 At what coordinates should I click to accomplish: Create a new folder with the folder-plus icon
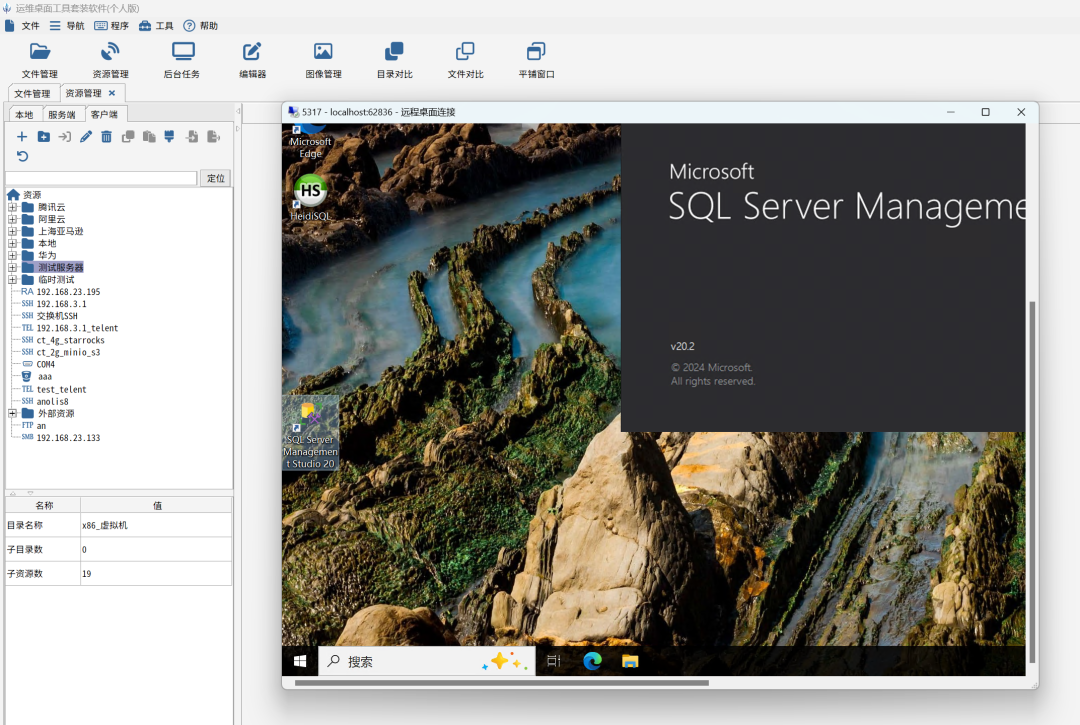coord(43,136)
